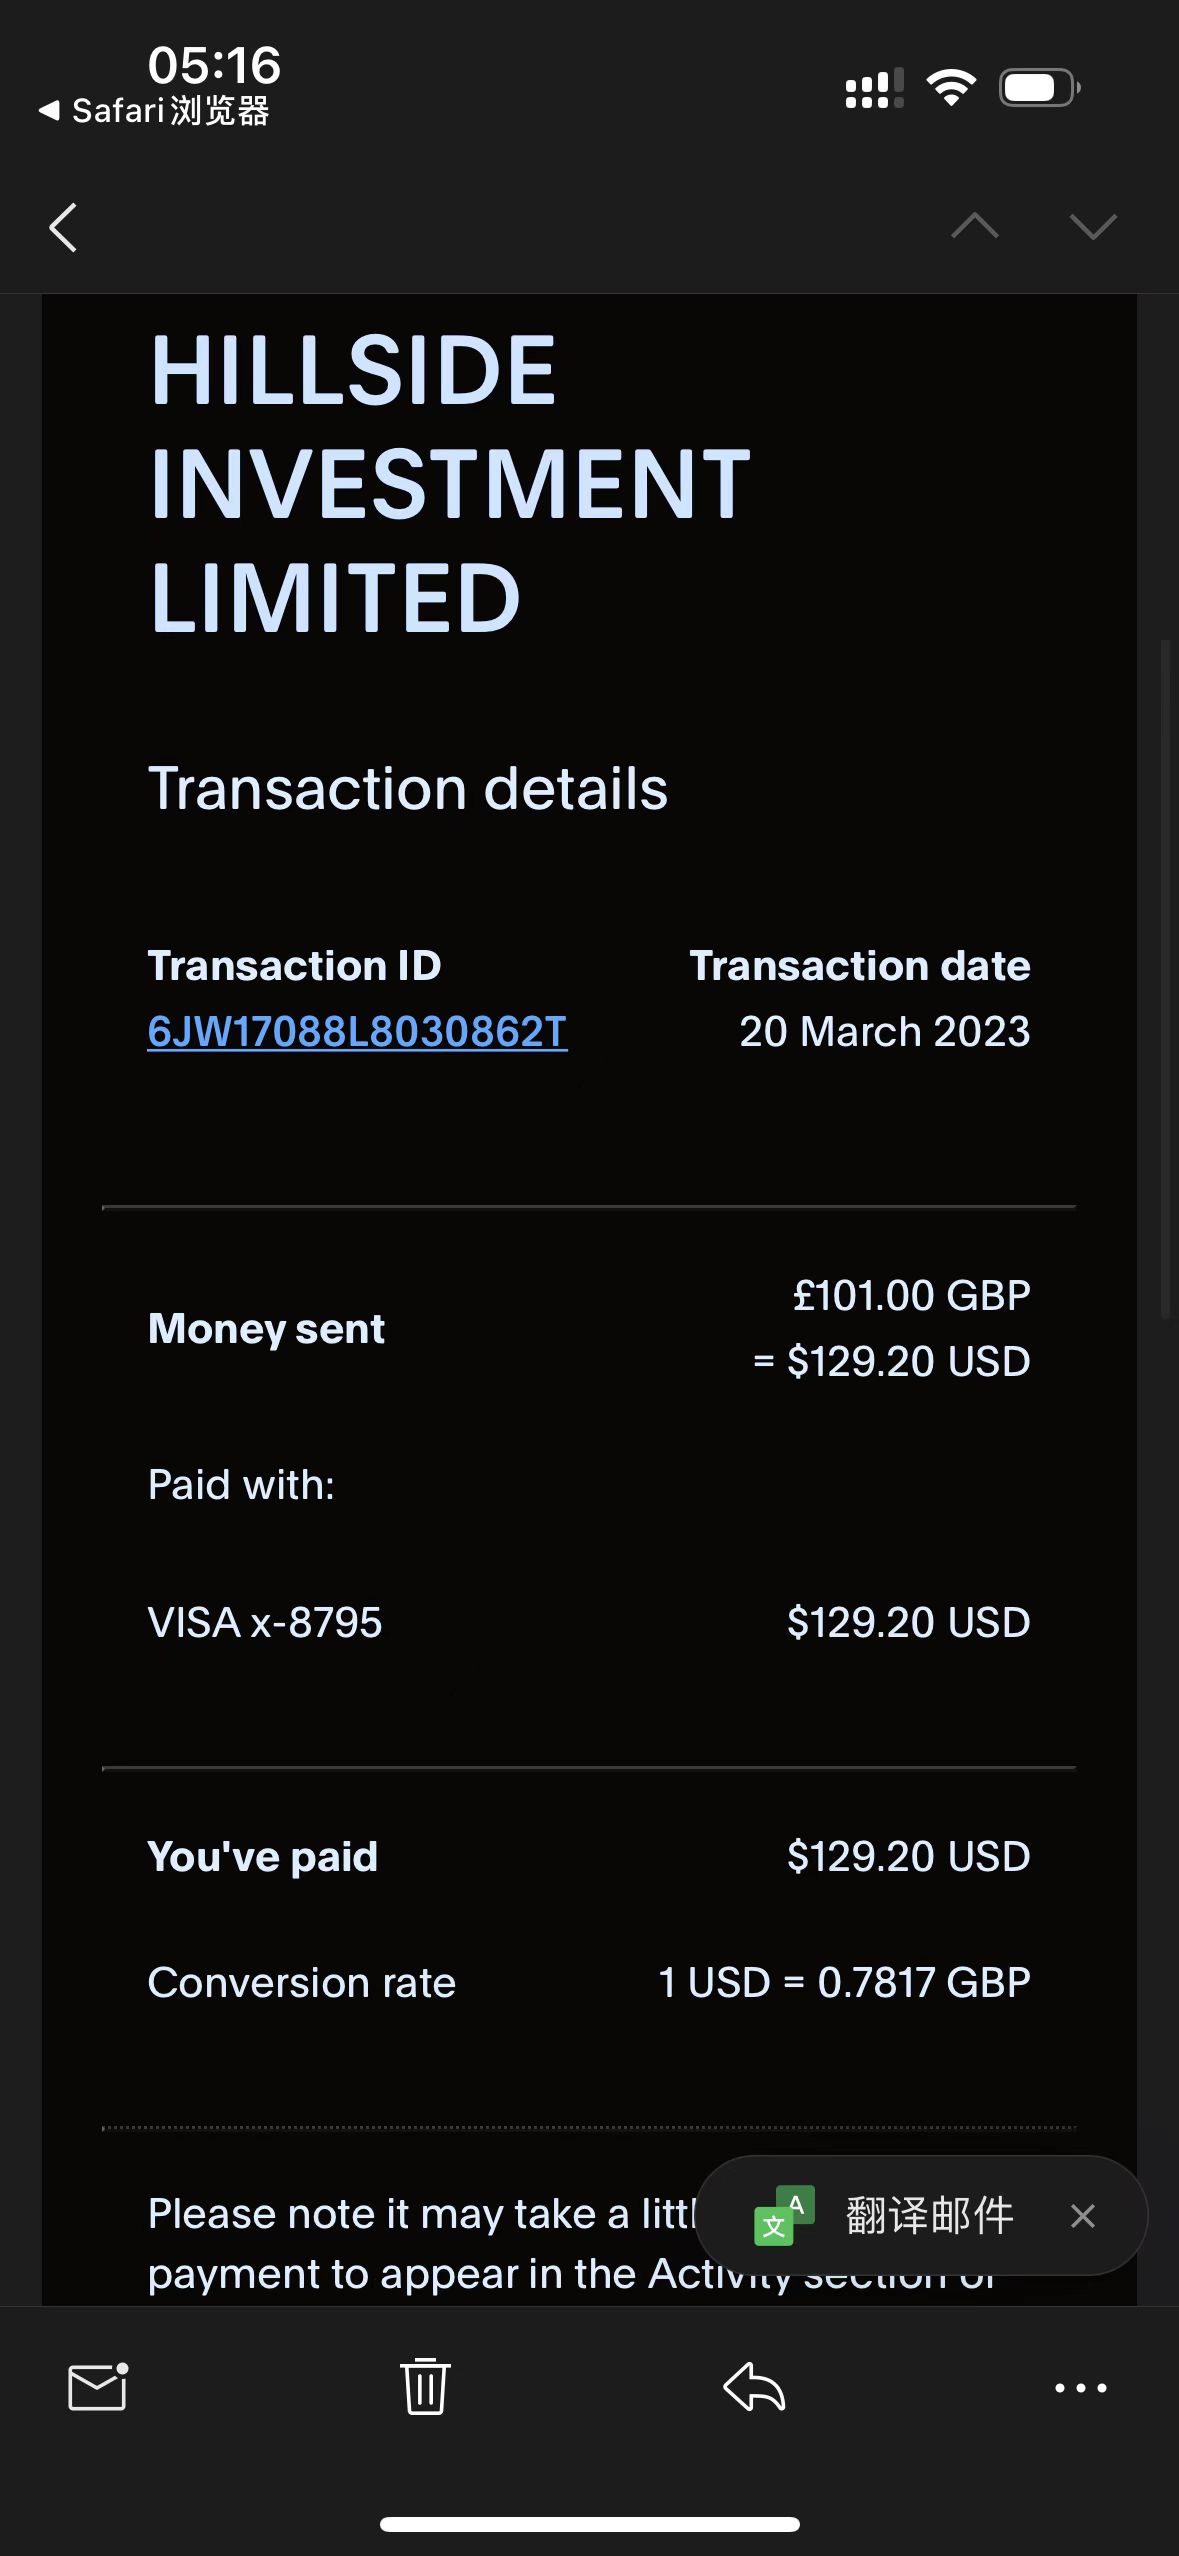1179x2556 pixels.
Task: Mark email as unread envelope icon
Action: point(97,2387)
